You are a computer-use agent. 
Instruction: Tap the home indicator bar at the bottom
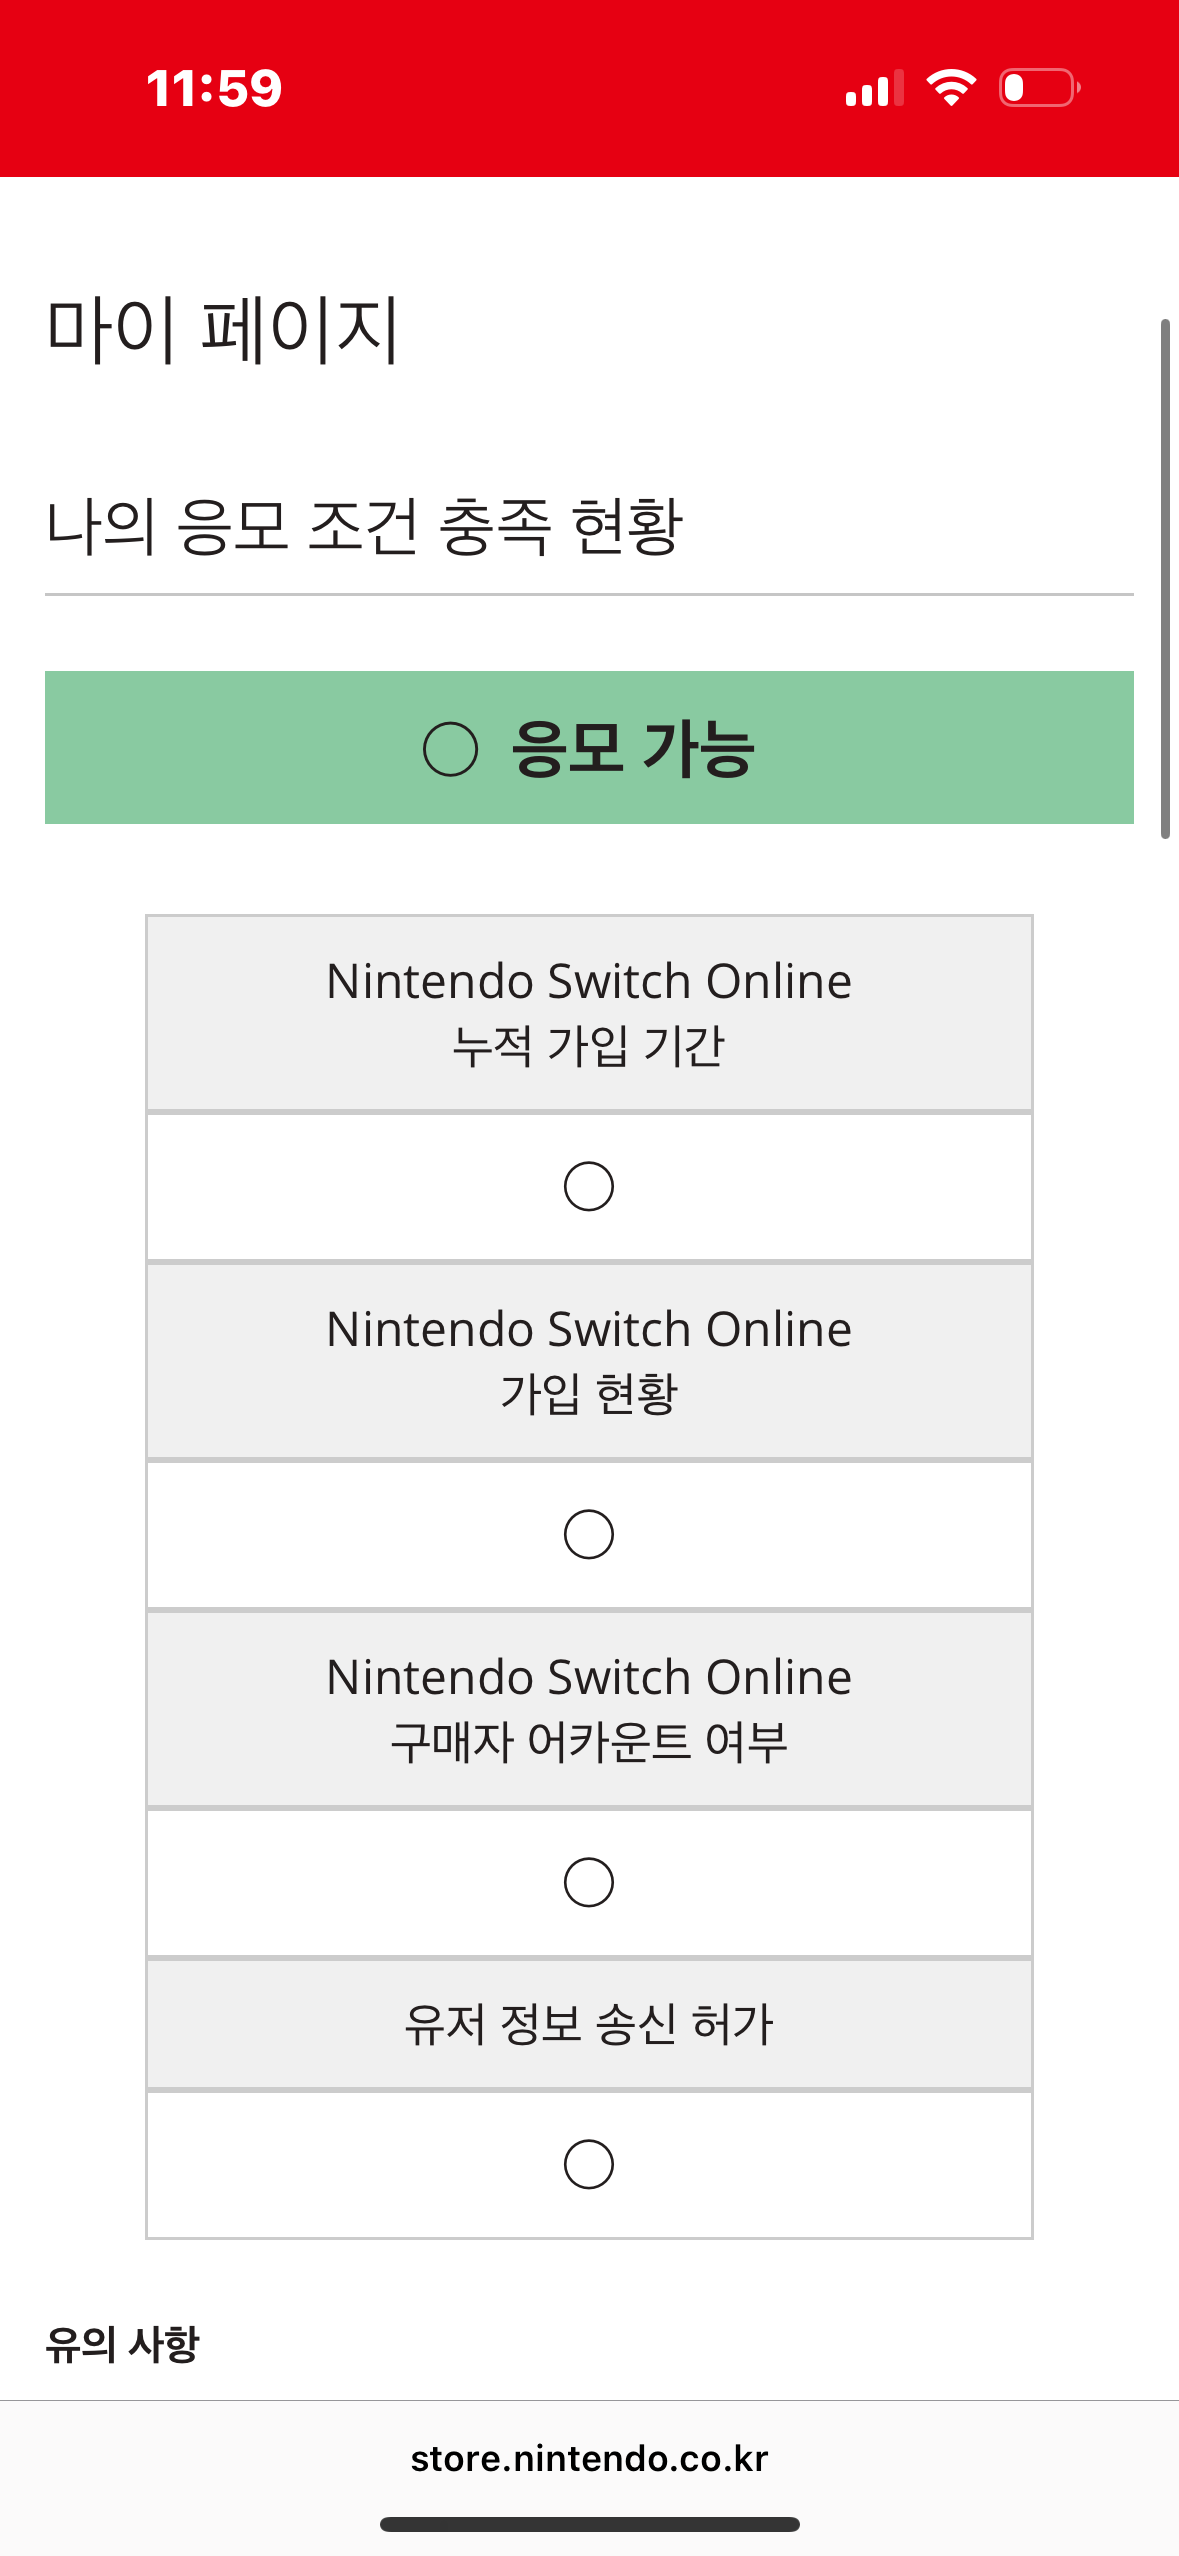coord(589,2524)
